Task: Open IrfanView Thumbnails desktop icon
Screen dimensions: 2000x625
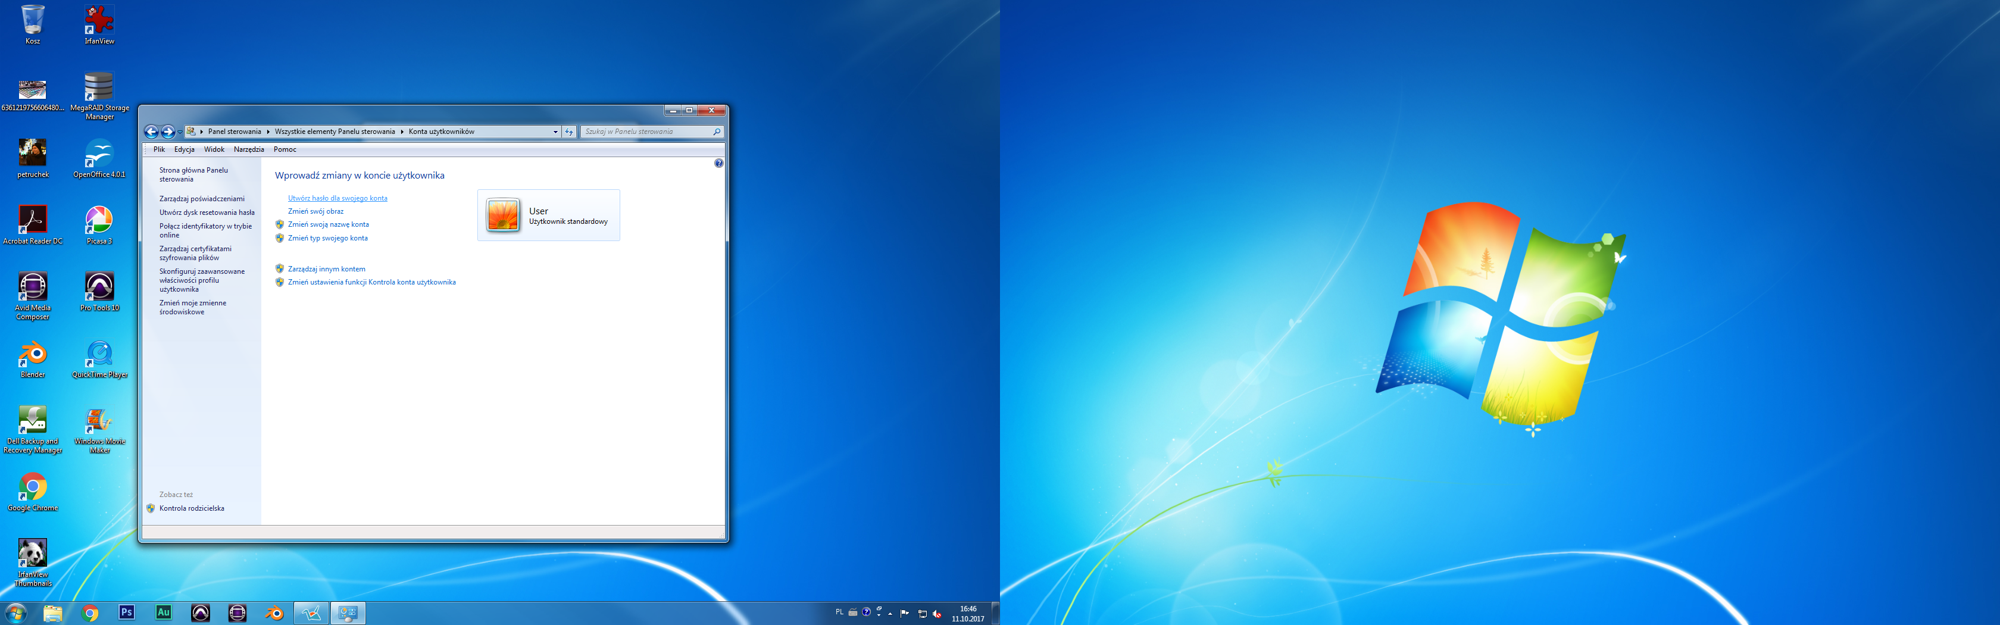Action: click(x=33, y=563)
